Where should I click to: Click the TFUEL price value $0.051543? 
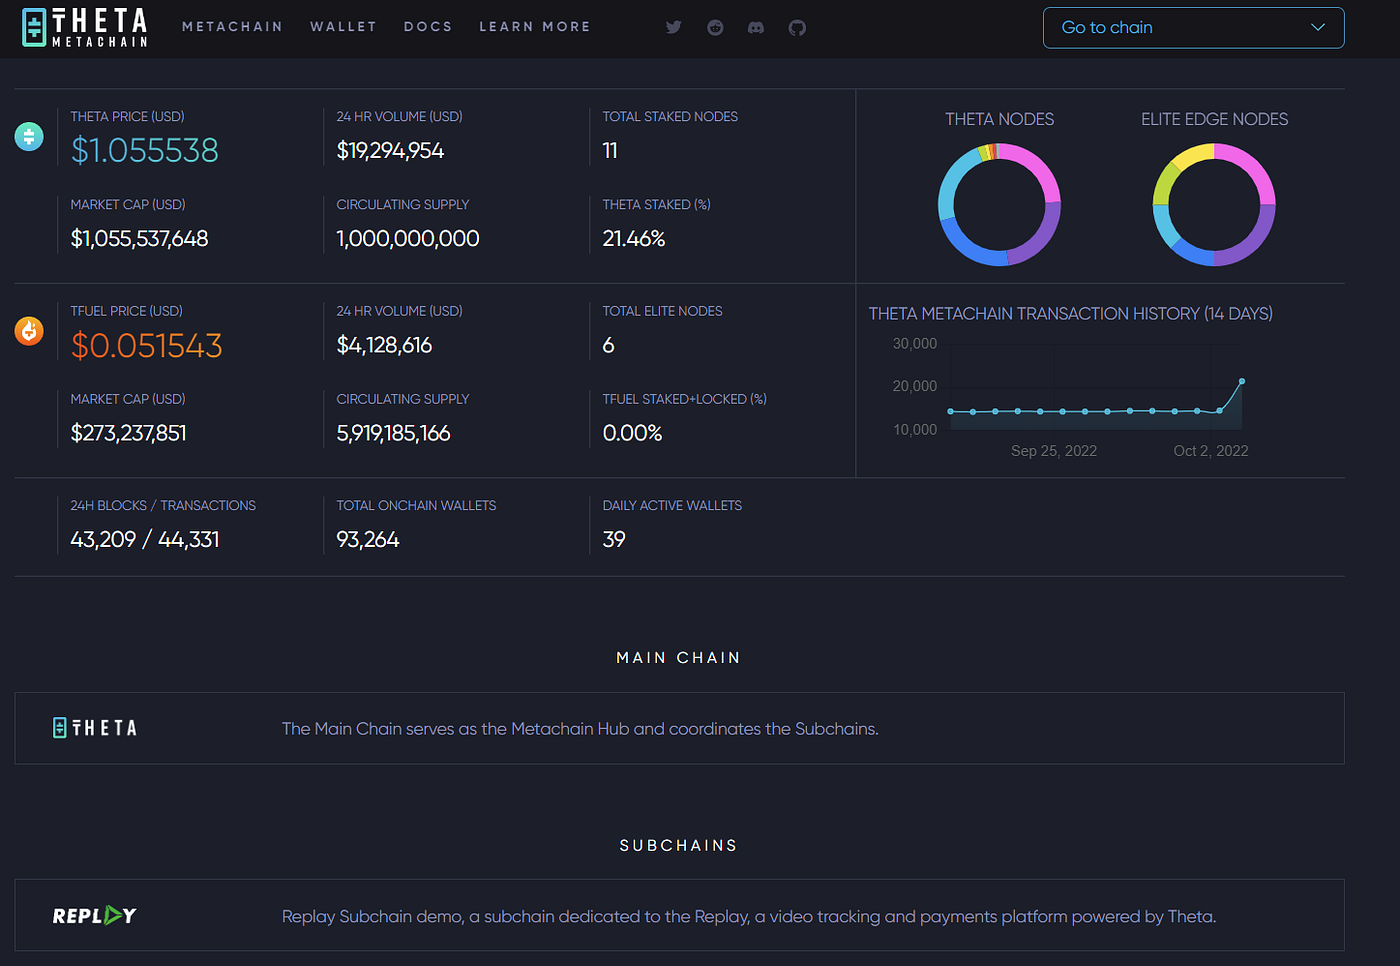(147, 345)
